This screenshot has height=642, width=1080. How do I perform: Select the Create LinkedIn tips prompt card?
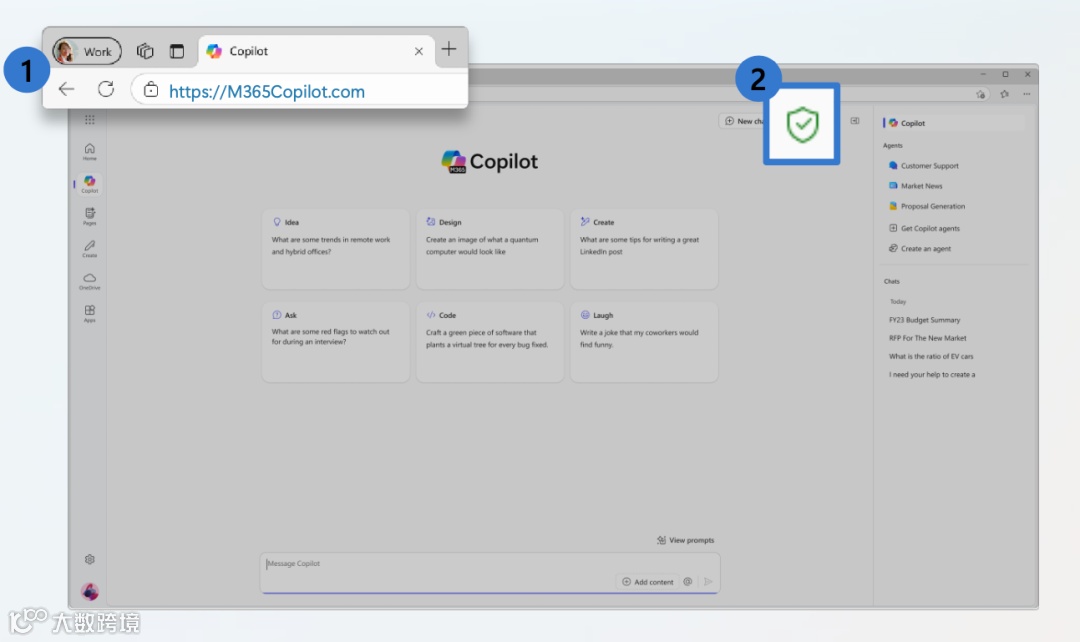click(644, 249)
